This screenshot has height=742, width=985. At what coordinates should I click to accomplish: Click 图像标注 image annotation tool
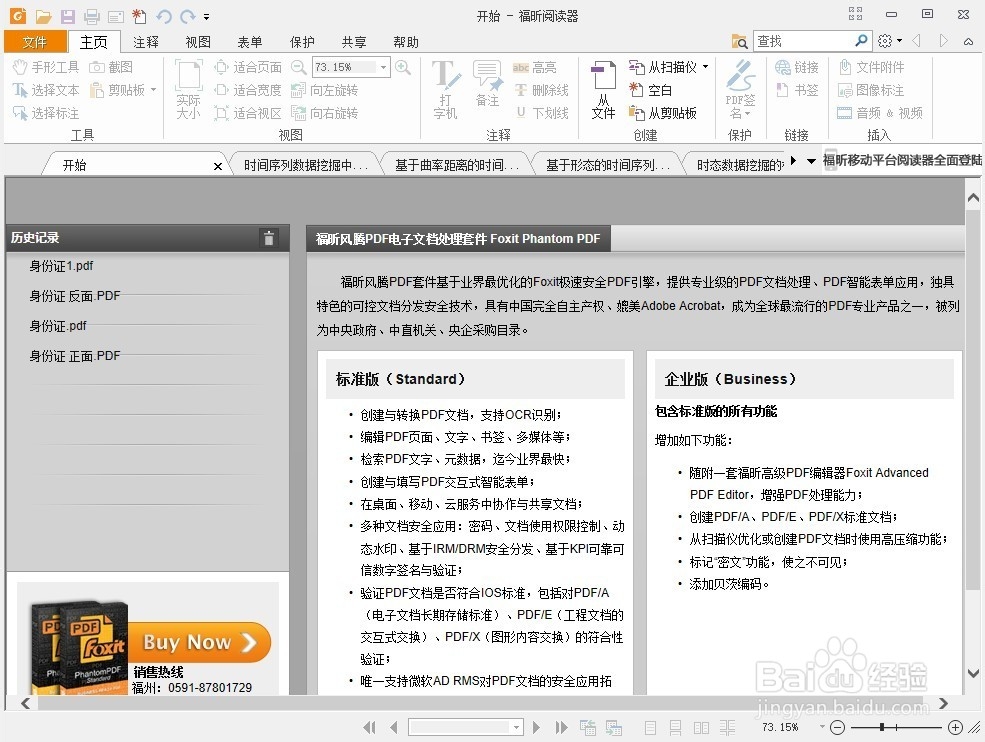coord(871,90)
